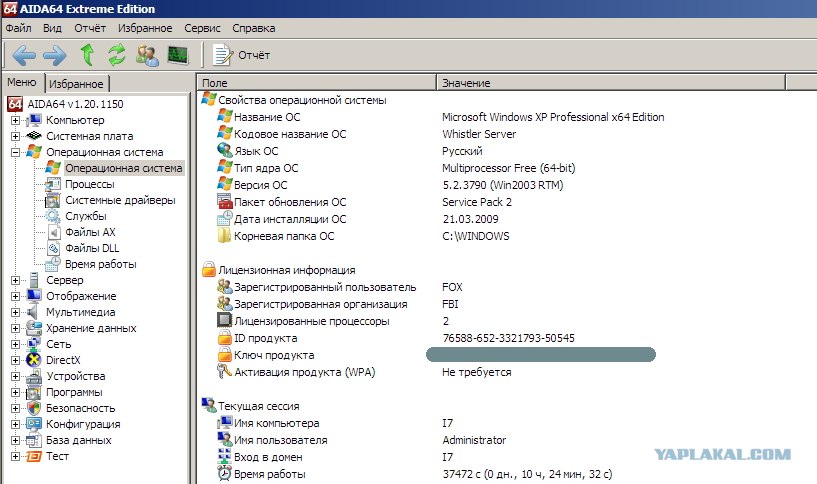Switch to the Меню tab
817x484 pixels.
point(22,82)
